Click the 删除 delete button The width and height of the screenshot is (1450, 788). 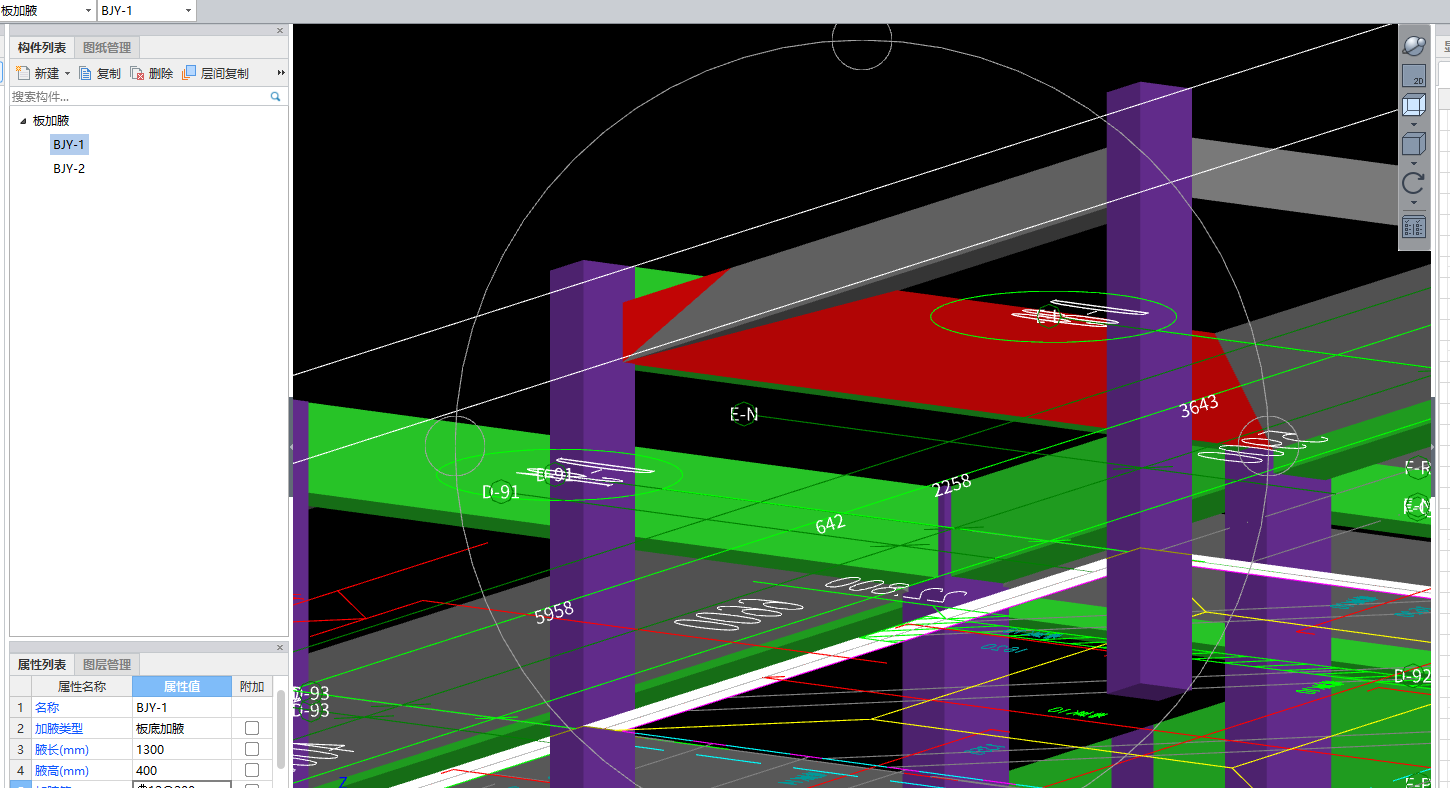152,73
